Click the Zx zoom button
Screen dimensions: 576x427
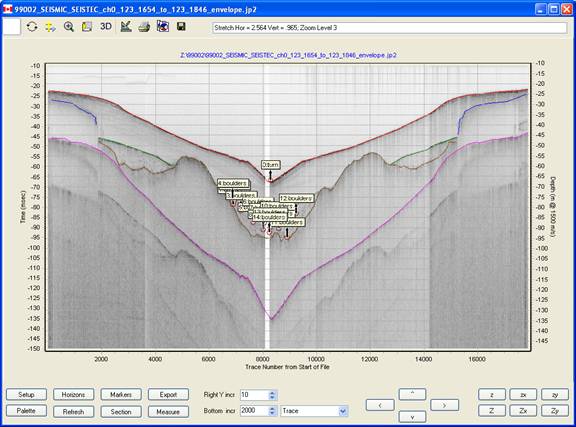point(523,411)
